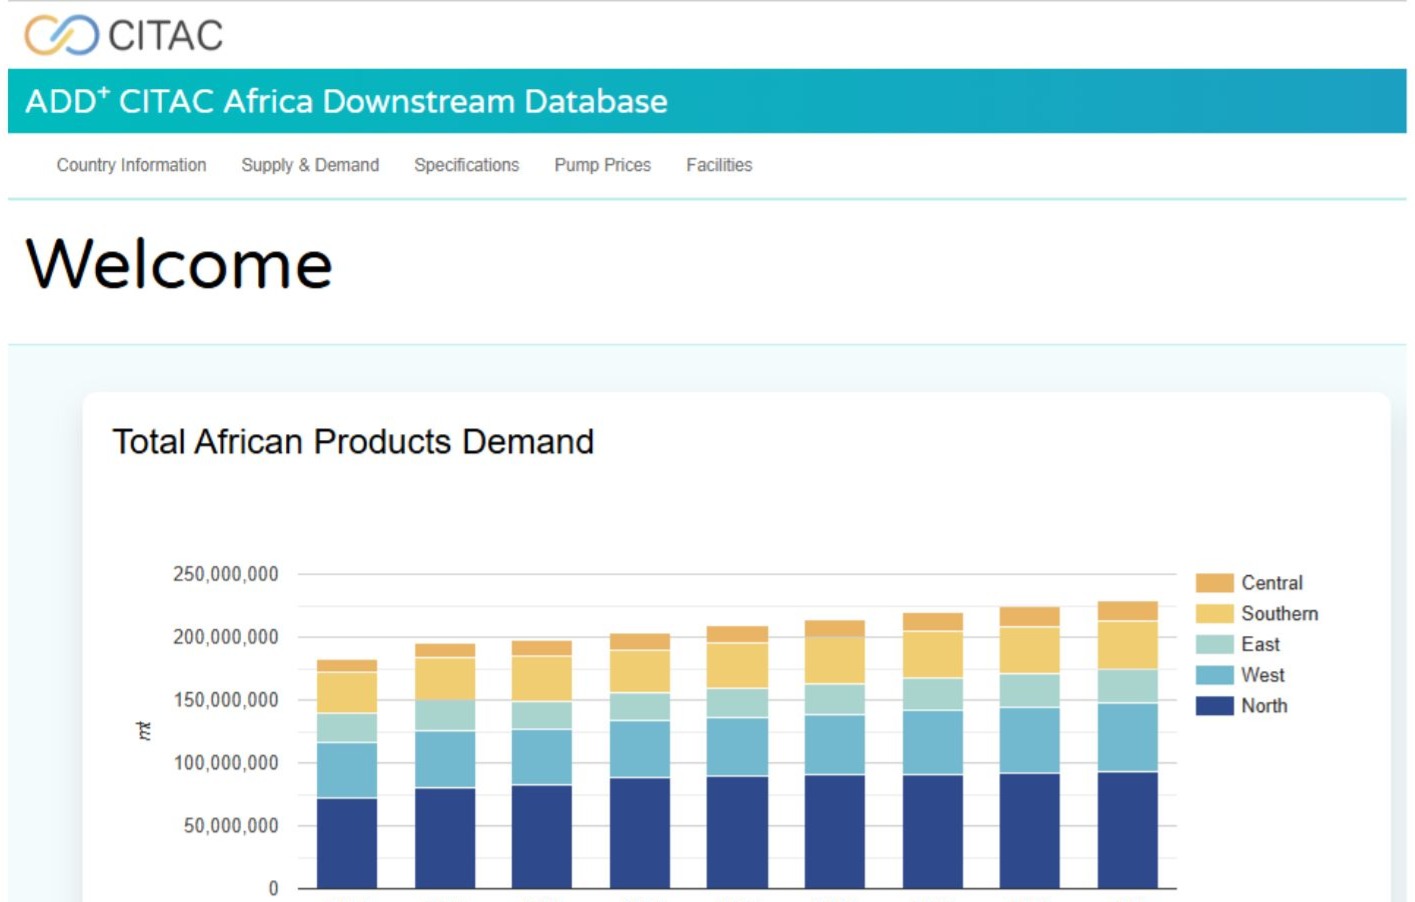The width and height of the screenshot is (1415, 902).
Task: Toggle the Southern series via legend label
Action: [1279, 614]
